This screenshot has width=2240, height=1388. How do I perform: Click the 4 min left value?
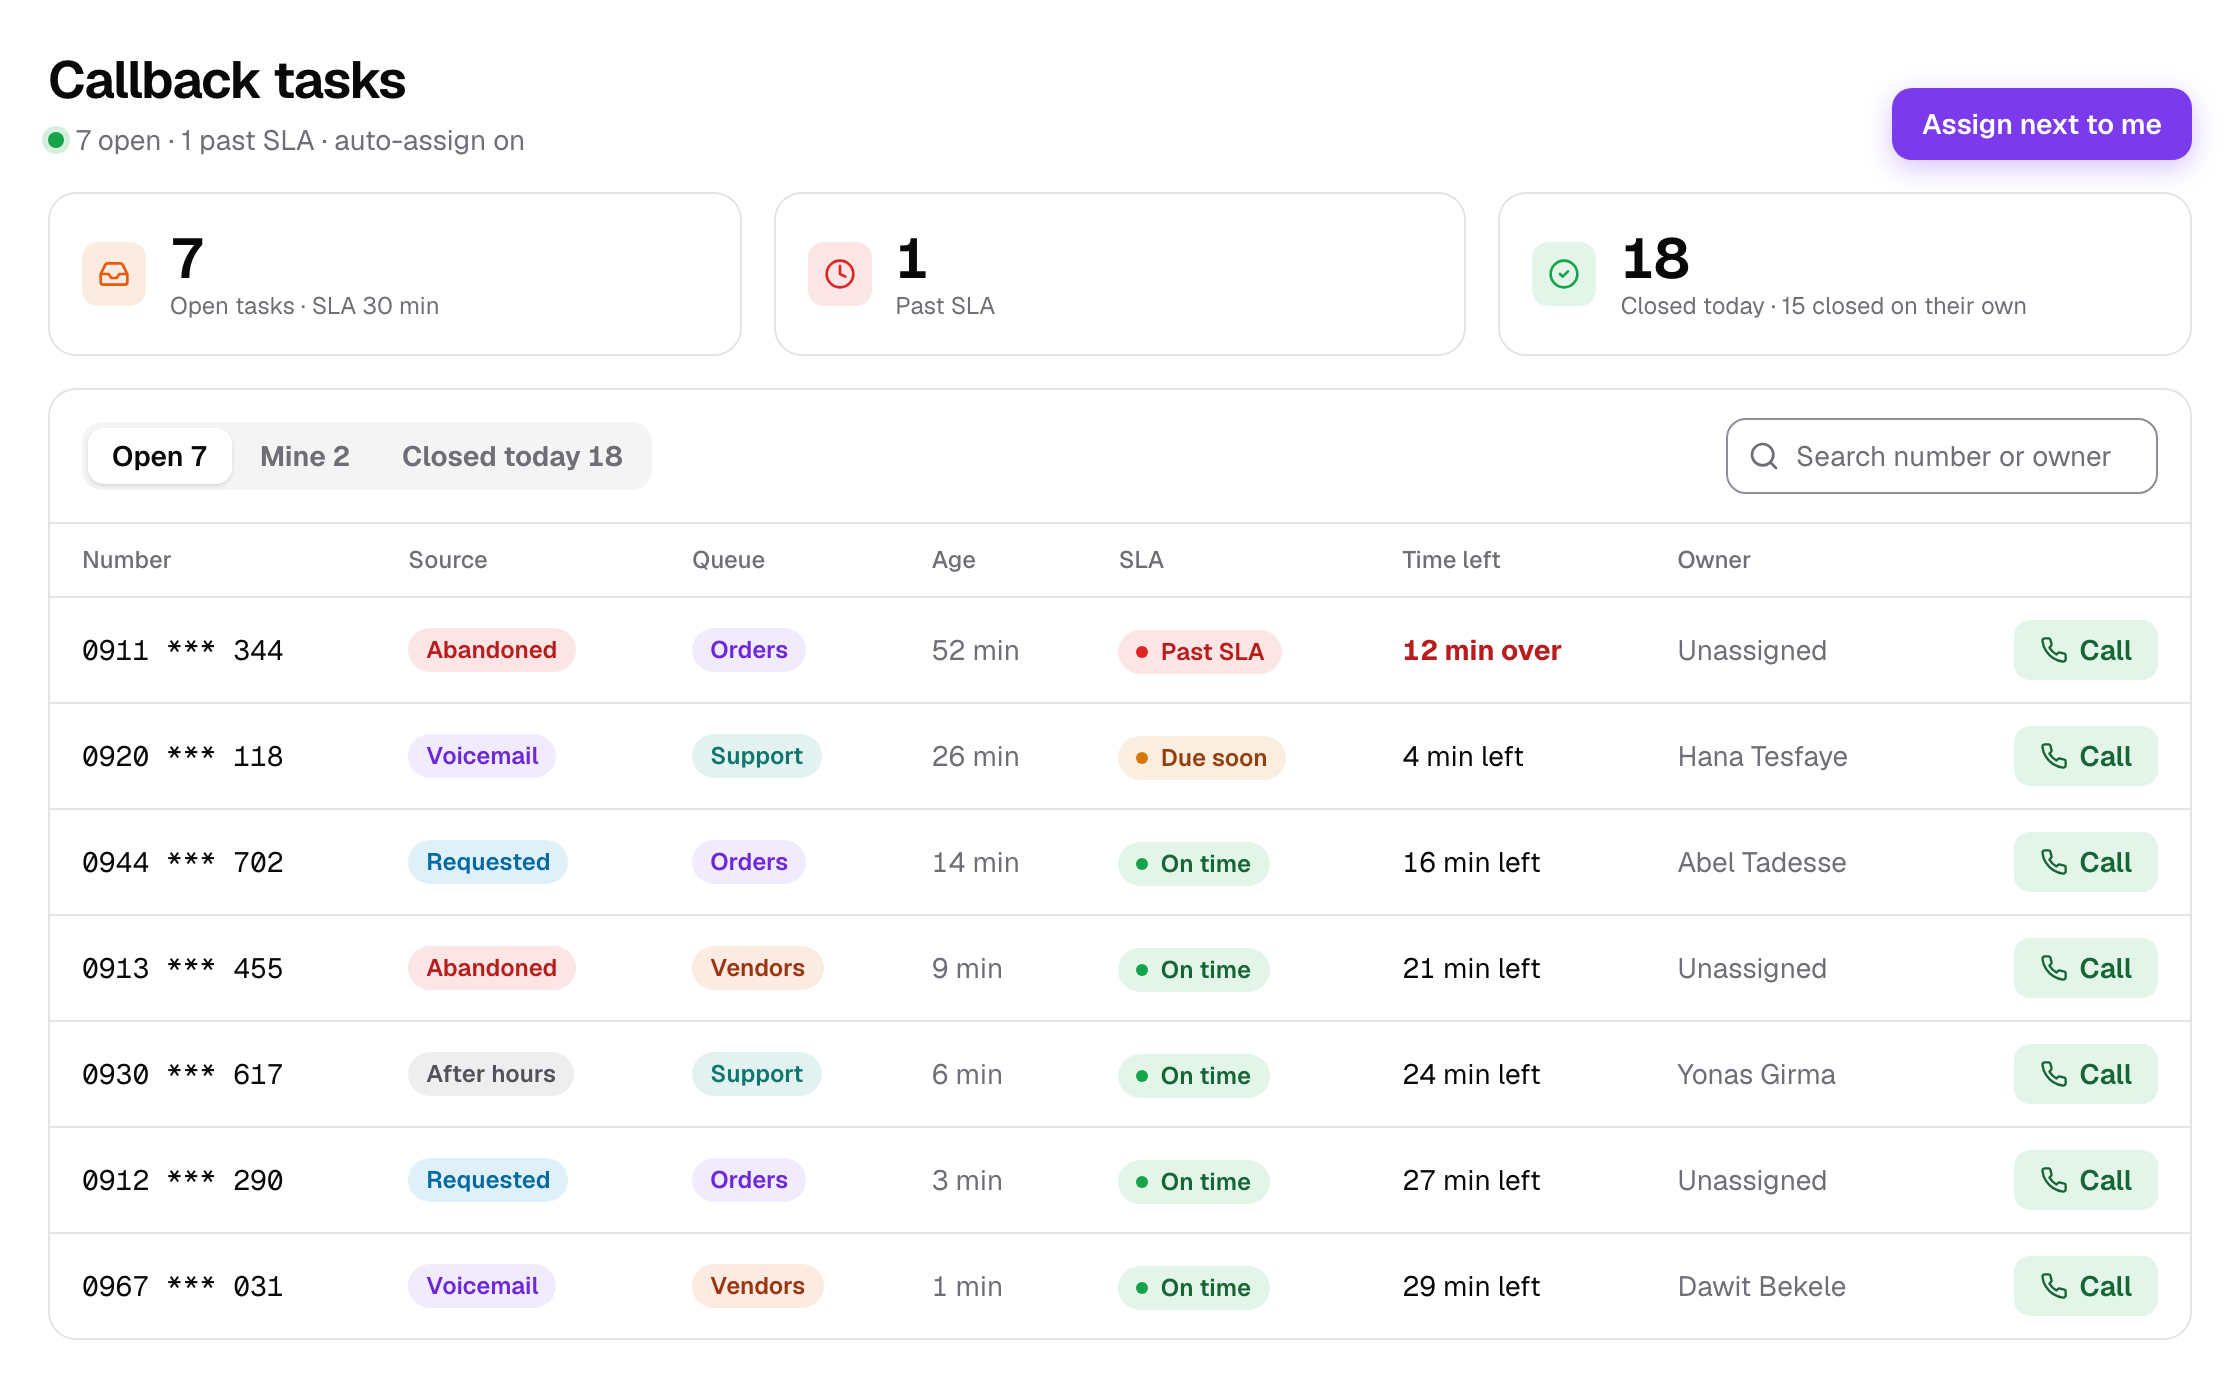(x=1462, y=756)
